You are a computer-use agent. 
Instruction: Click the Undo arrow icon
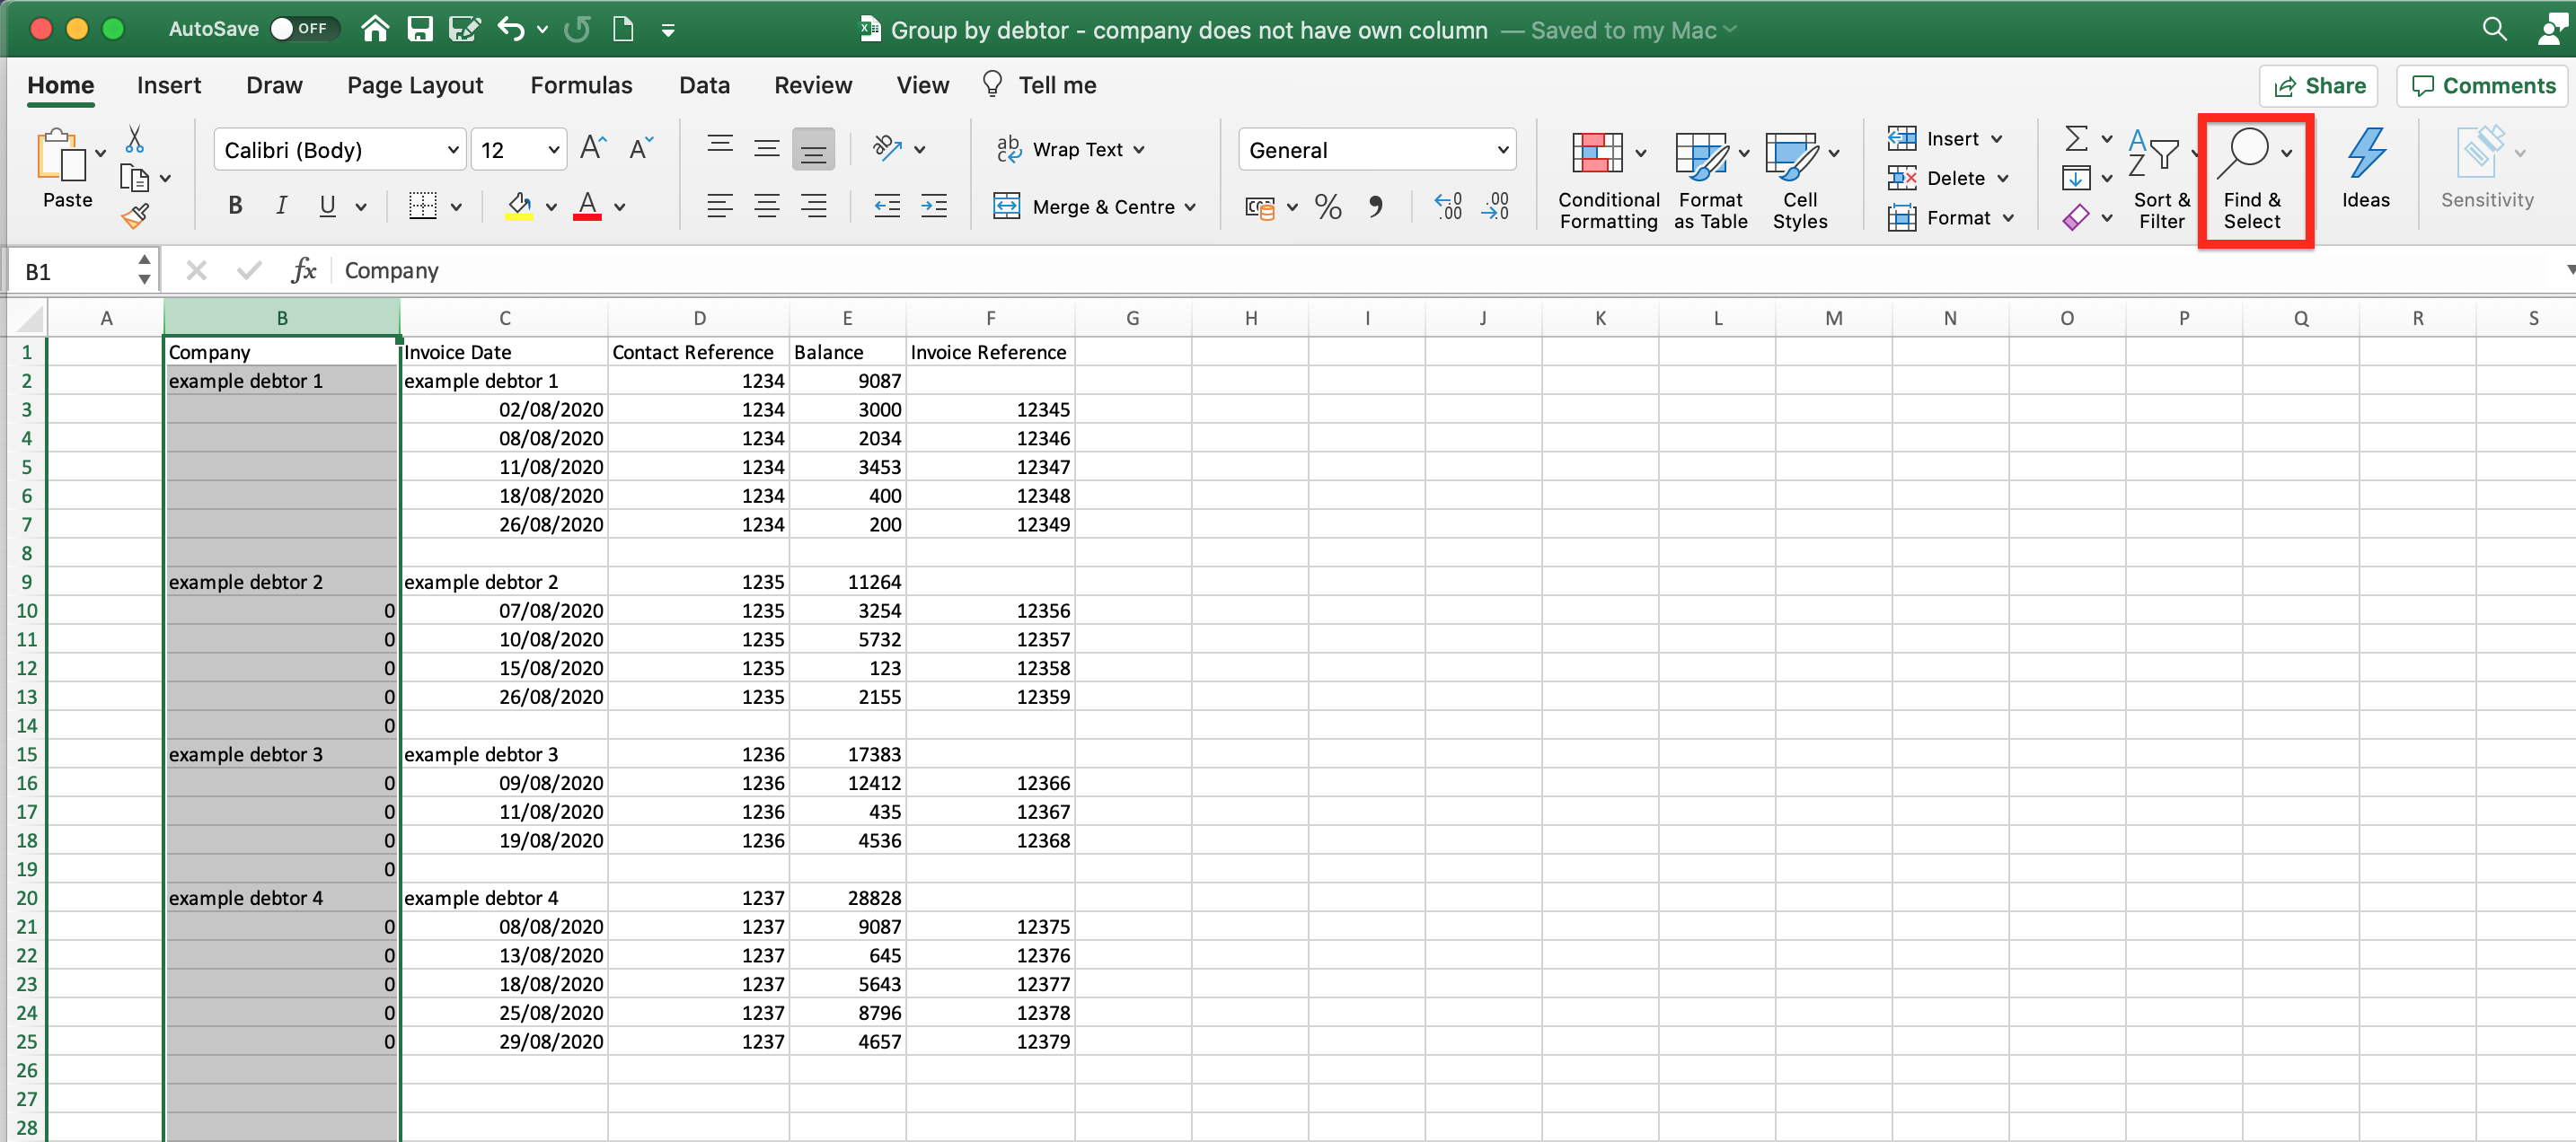[x=511, y=29]
